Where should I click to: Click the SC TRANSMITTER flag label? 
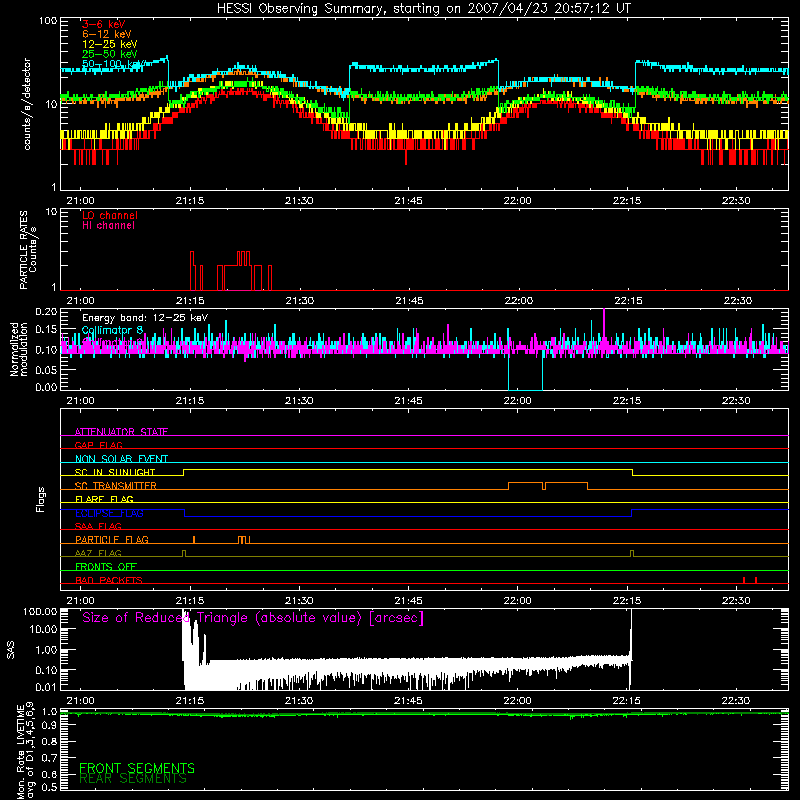pyautogui.click(x=116, y=485)
